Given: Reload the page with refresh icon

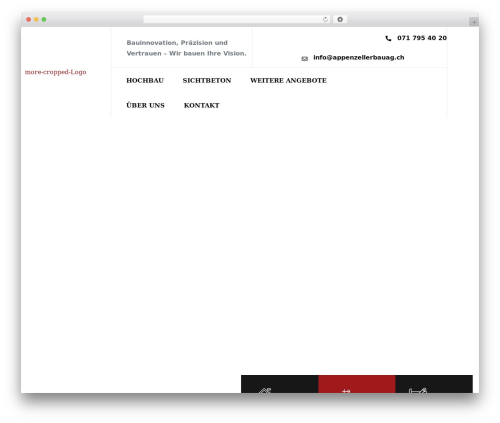Looking at the screenshot, I should [325, 19].
